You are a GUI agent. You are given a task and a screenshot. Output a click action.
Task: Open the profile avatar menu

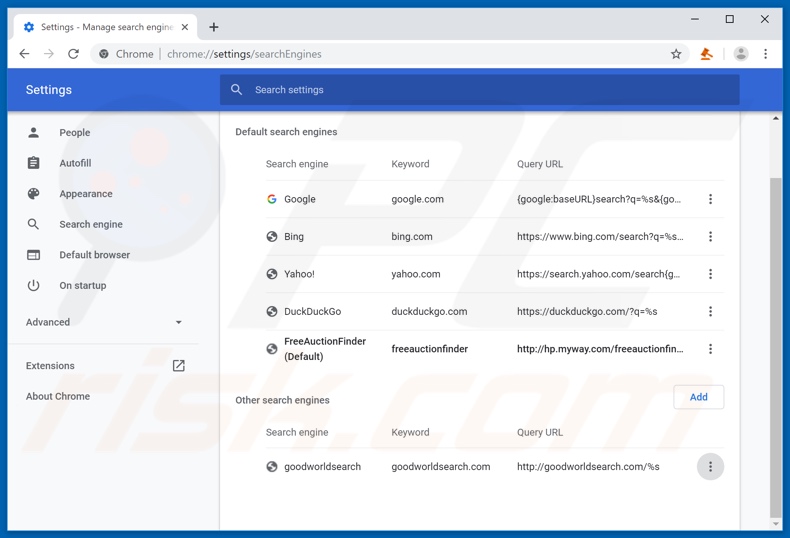click(x=741, y=54)
